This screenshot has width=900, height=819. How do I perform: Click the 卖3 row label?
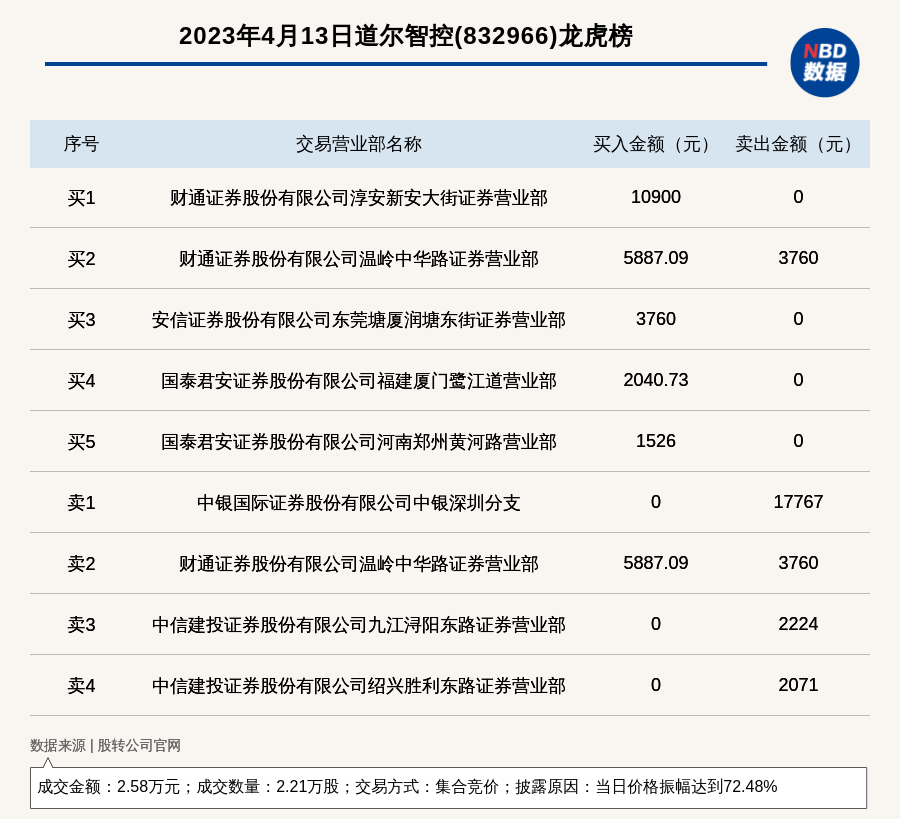[81, 624]
